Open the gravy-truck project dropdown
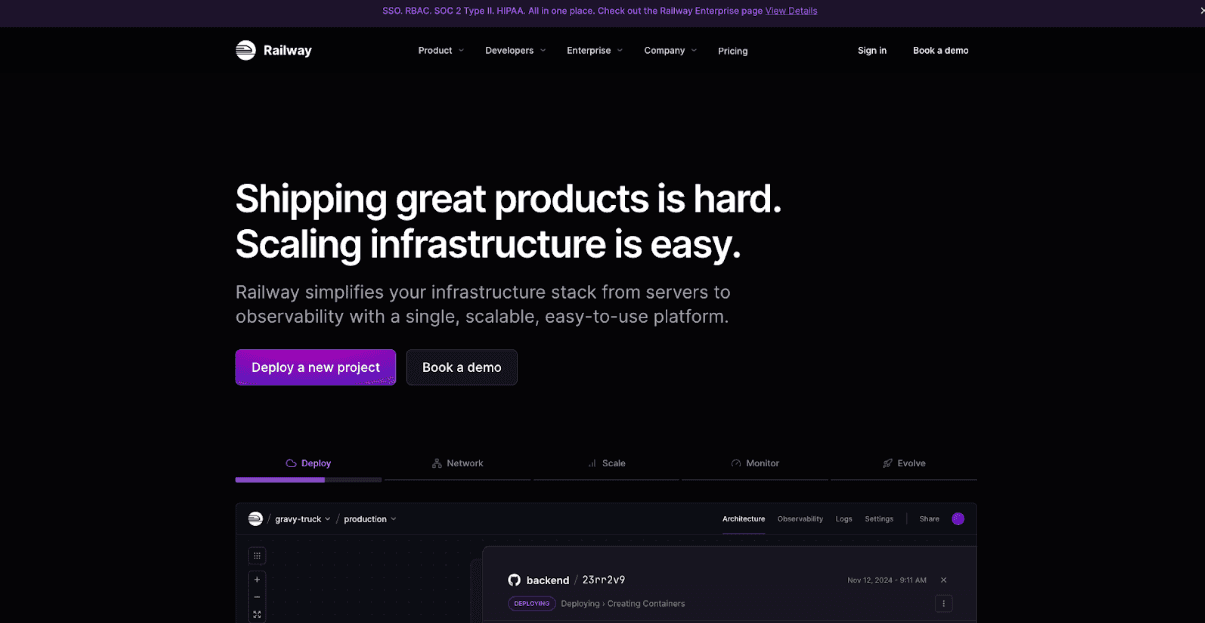 pyautogui.click(x=303, y=519)
